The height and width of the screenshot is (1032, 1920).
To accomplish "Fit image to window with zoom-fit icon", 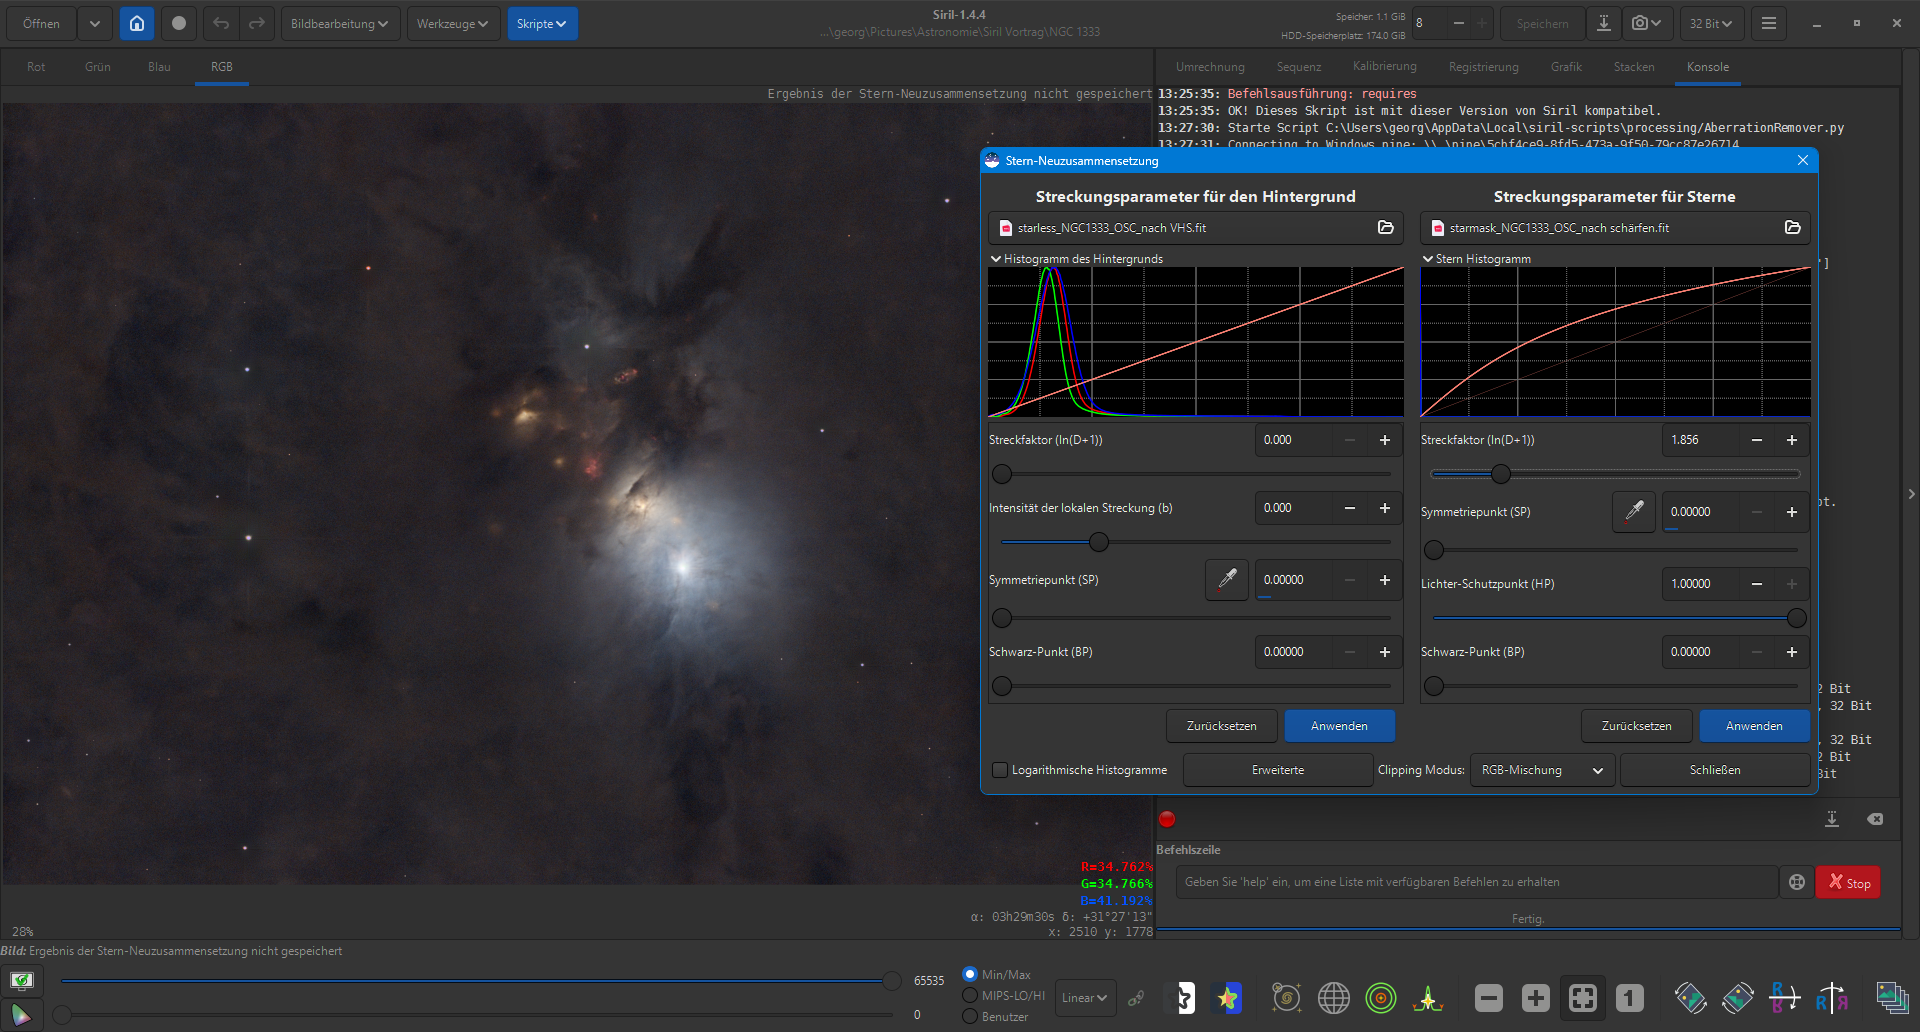I will (1583, 997).
